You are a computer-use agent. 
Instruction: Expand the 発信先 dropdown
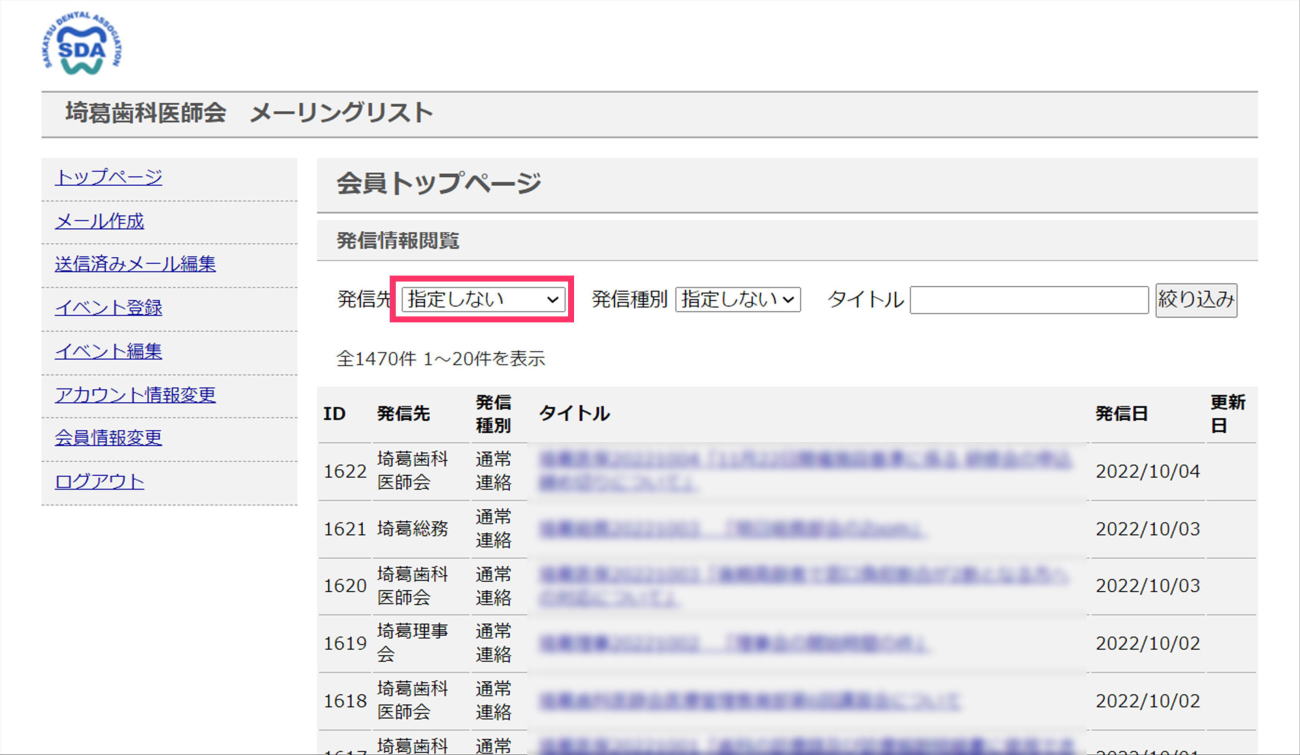483,299
